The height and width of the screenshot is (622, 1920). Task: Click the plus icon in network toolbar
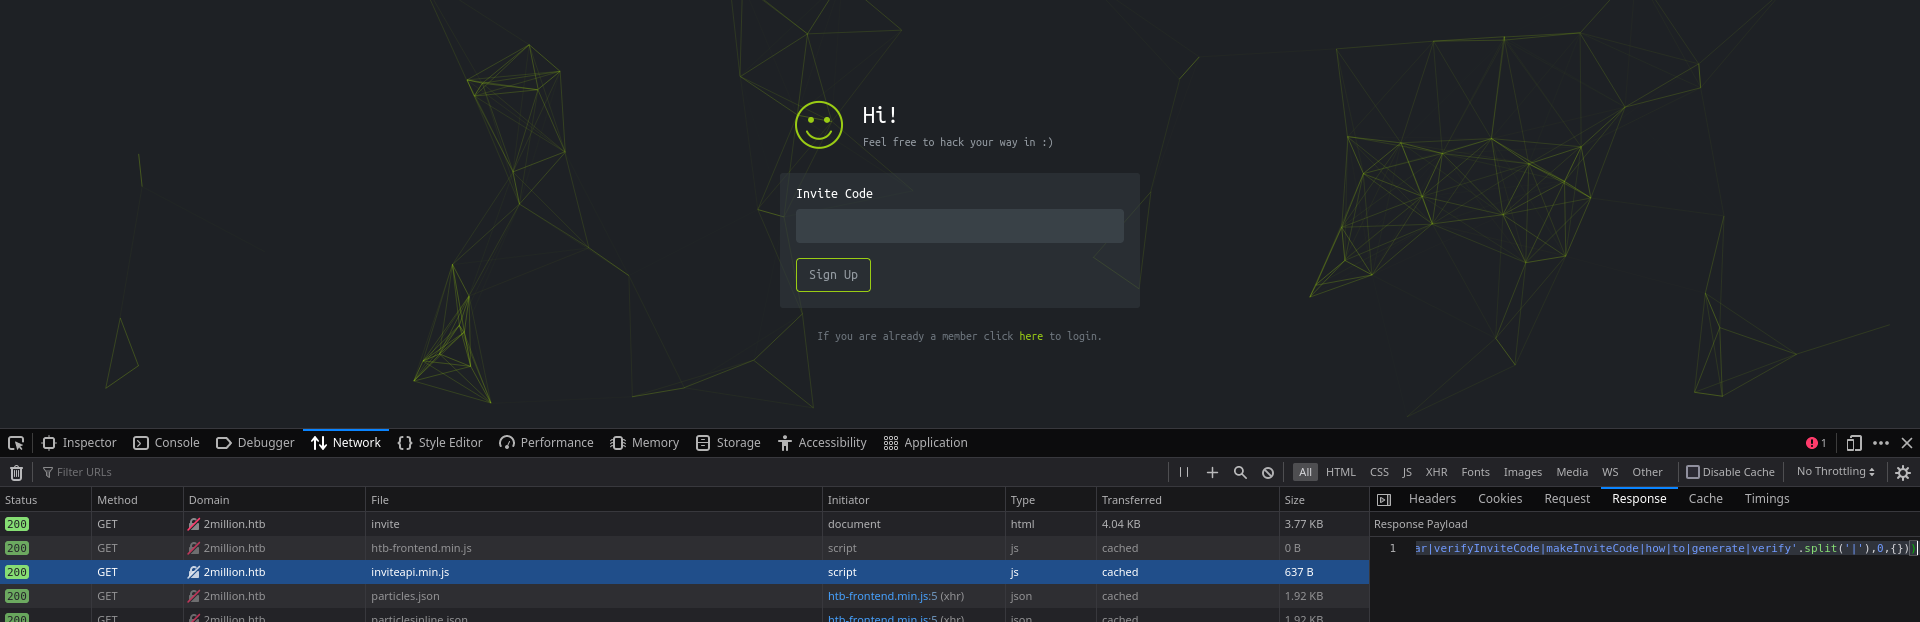pyautogui.click(x=1212, y=472)
